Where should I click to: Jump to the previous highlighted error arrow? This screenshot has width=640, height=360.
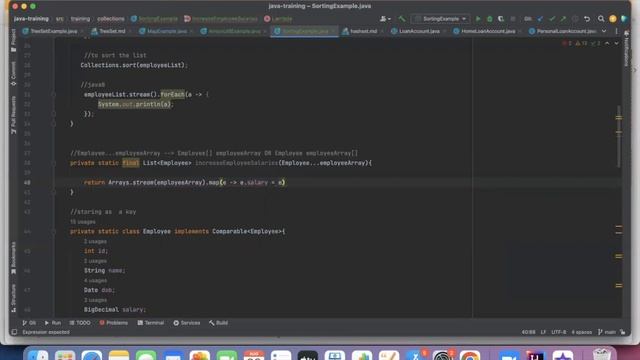coord(607,43)
